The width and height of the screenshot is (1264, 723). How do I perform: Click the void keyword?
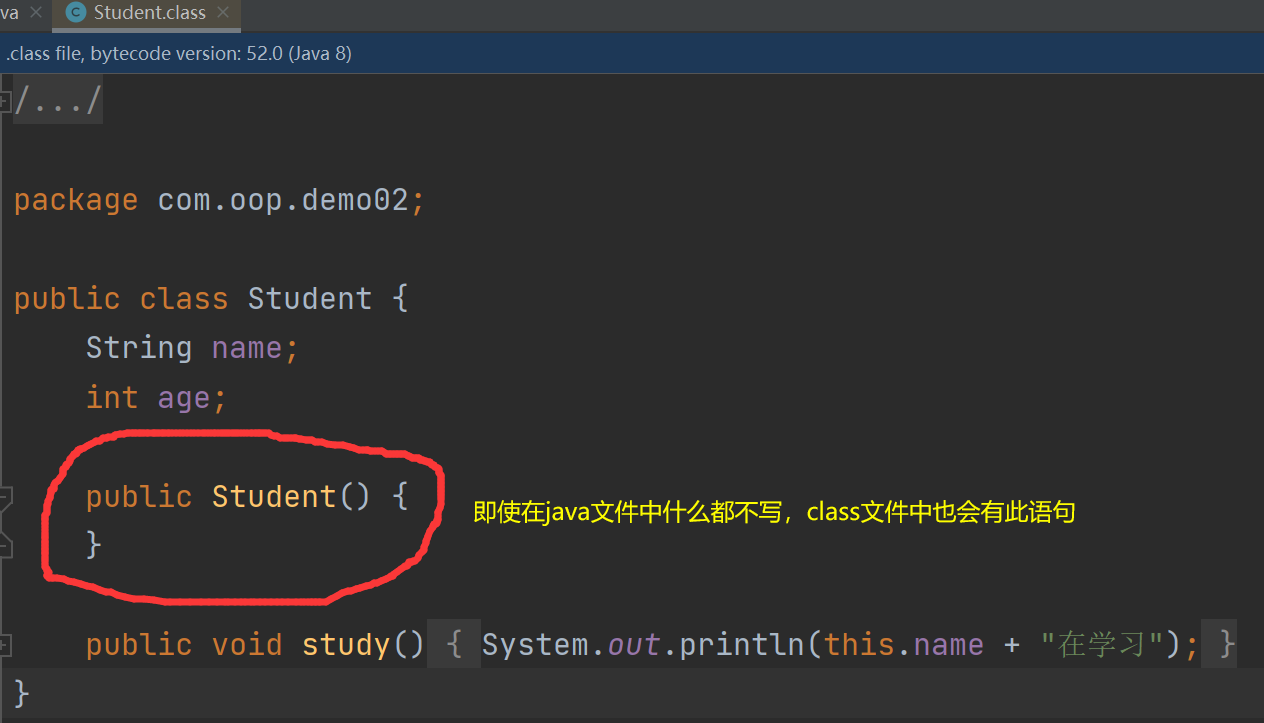(x=247, y=644)
